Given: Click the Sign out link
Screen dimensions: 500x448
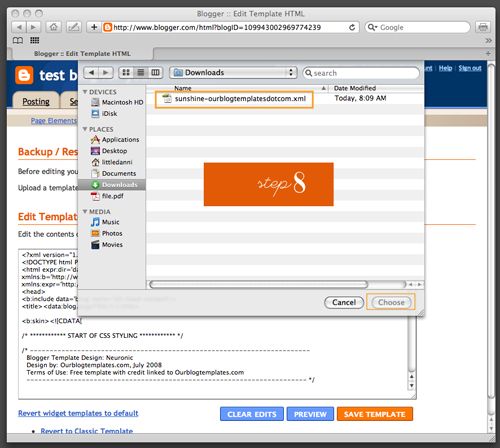Looking at the screenshot, I should pyautogui.click(x=470, y=68).
